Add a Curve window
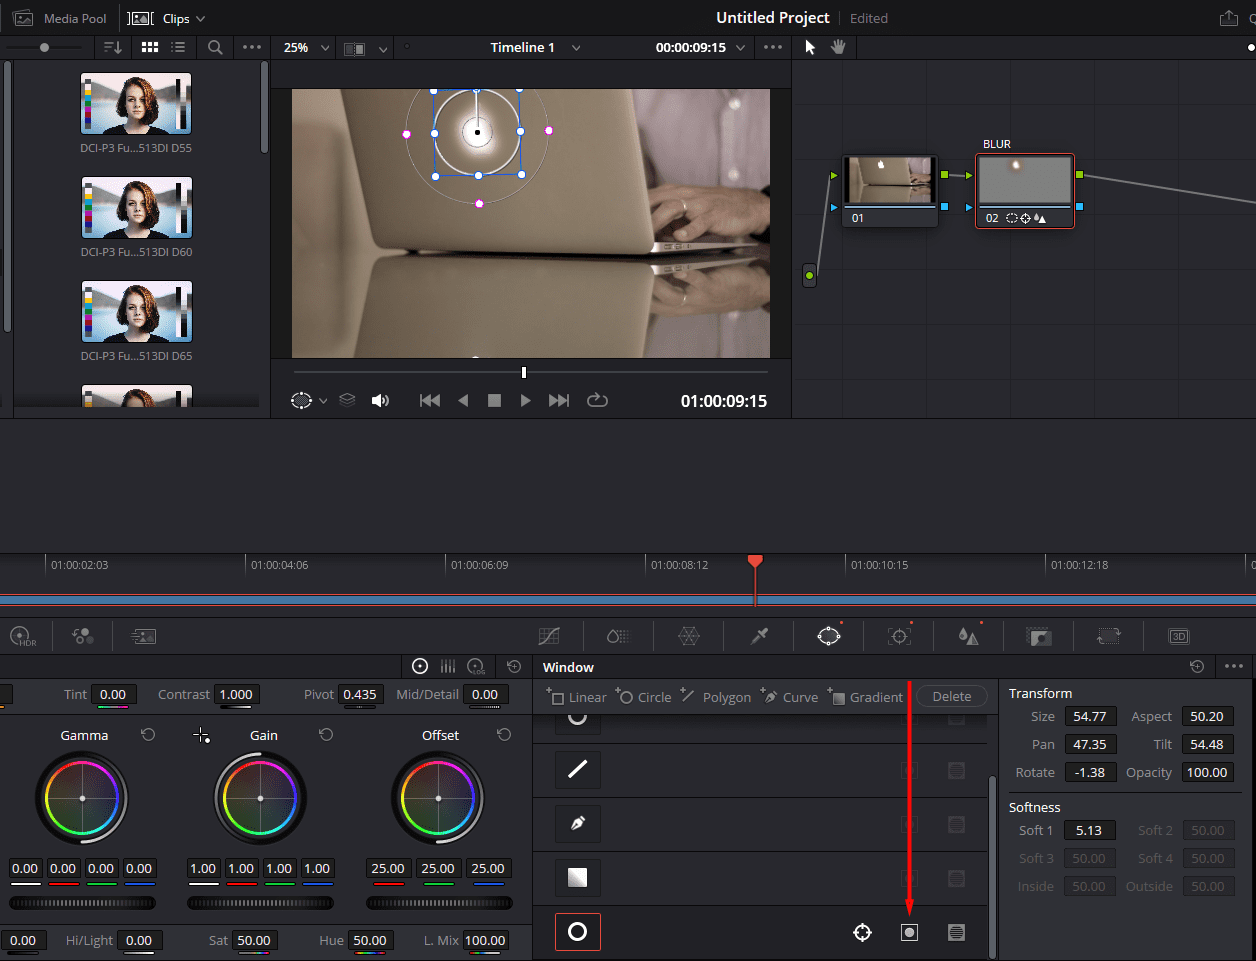Image resolution: width=1256 pixels, height=961 pixels. point(790,696)
